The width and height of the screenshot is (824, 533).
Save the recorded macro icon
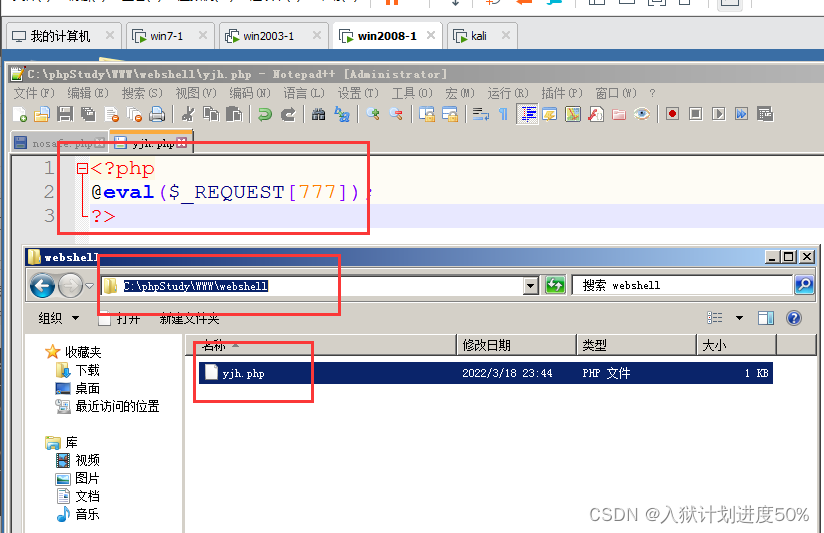point(765,114)
